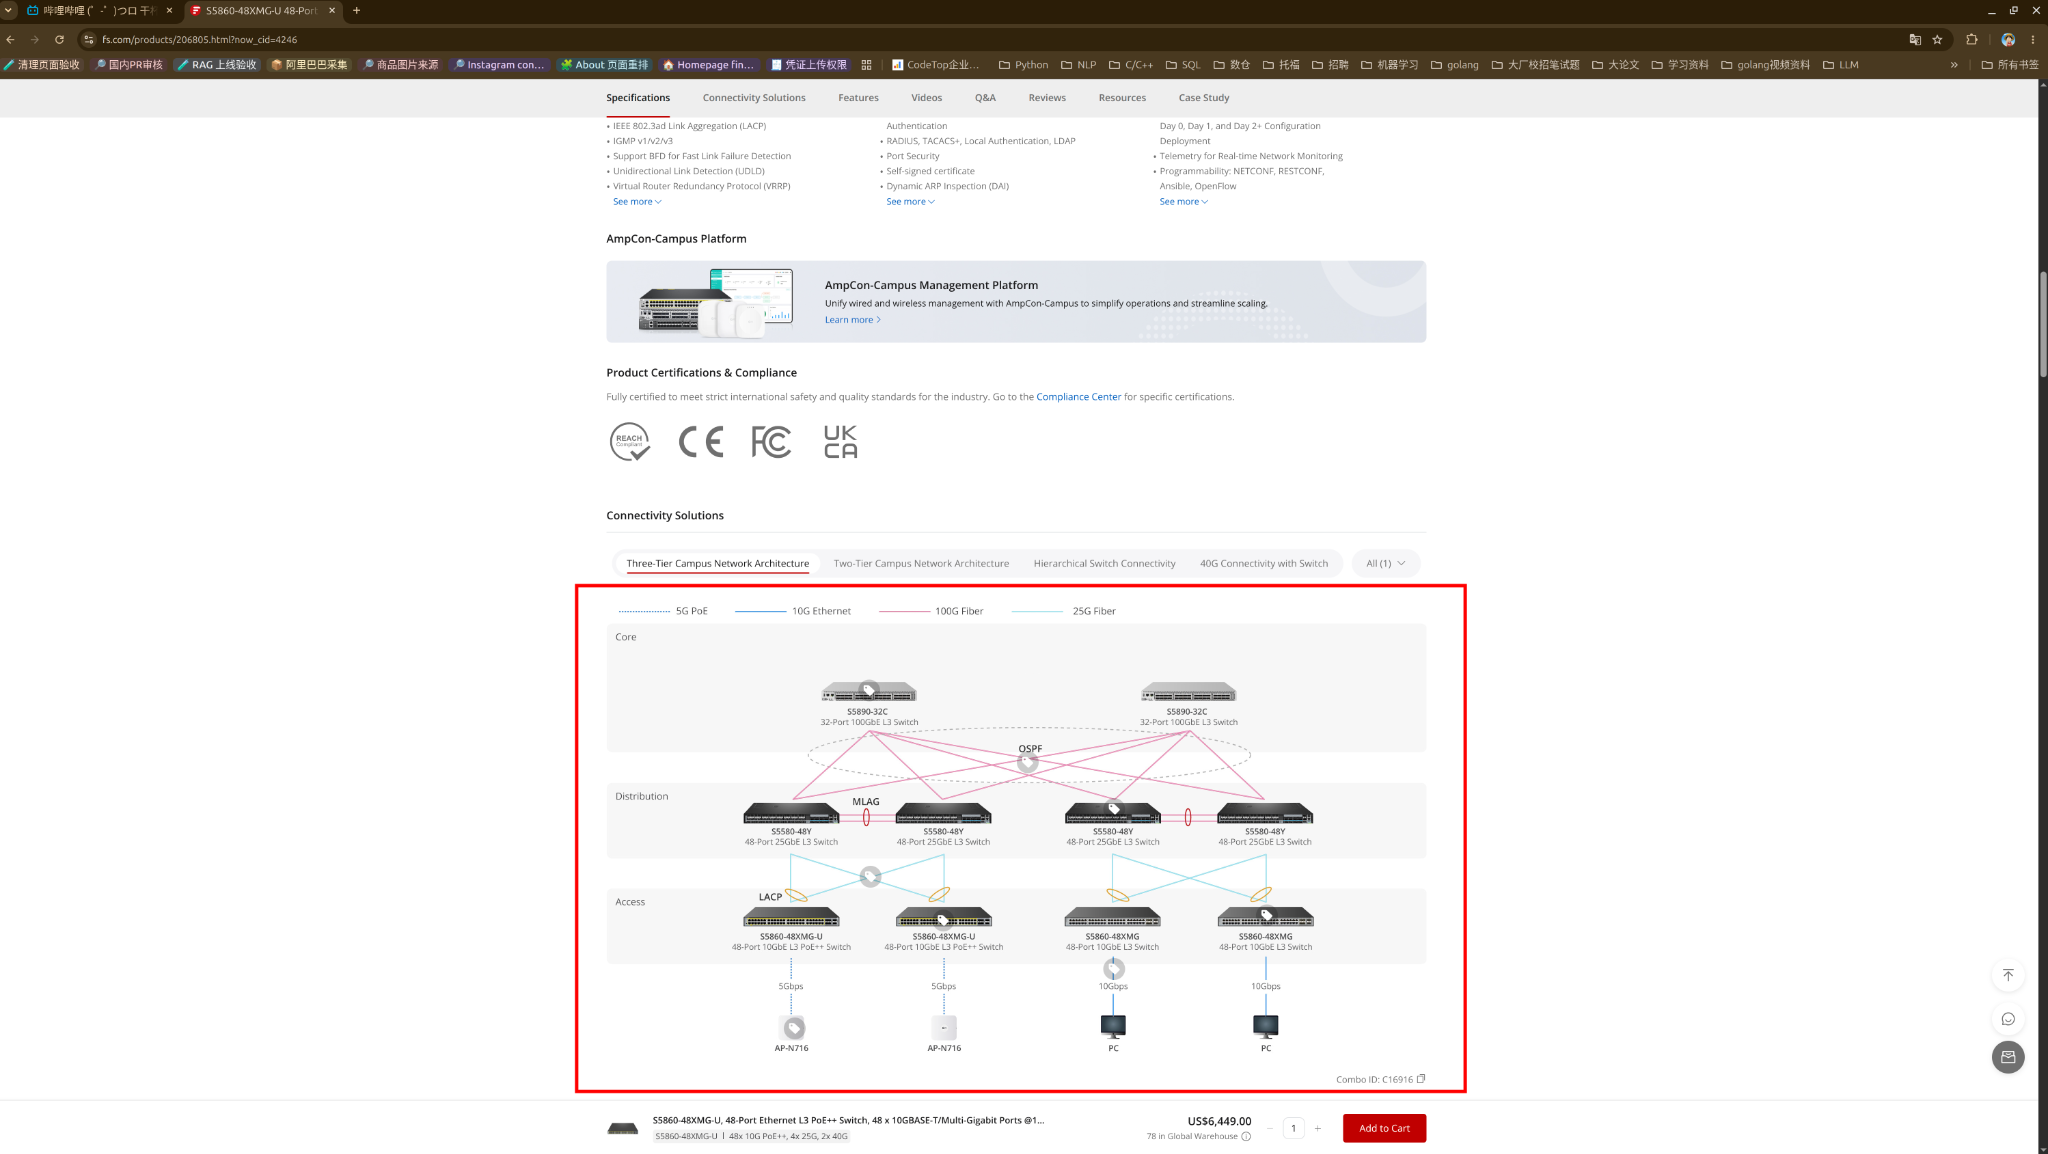This screenshot has width=2048, height=1154.
Task: Expand the All (1) dropdown
Action: 1385,564
